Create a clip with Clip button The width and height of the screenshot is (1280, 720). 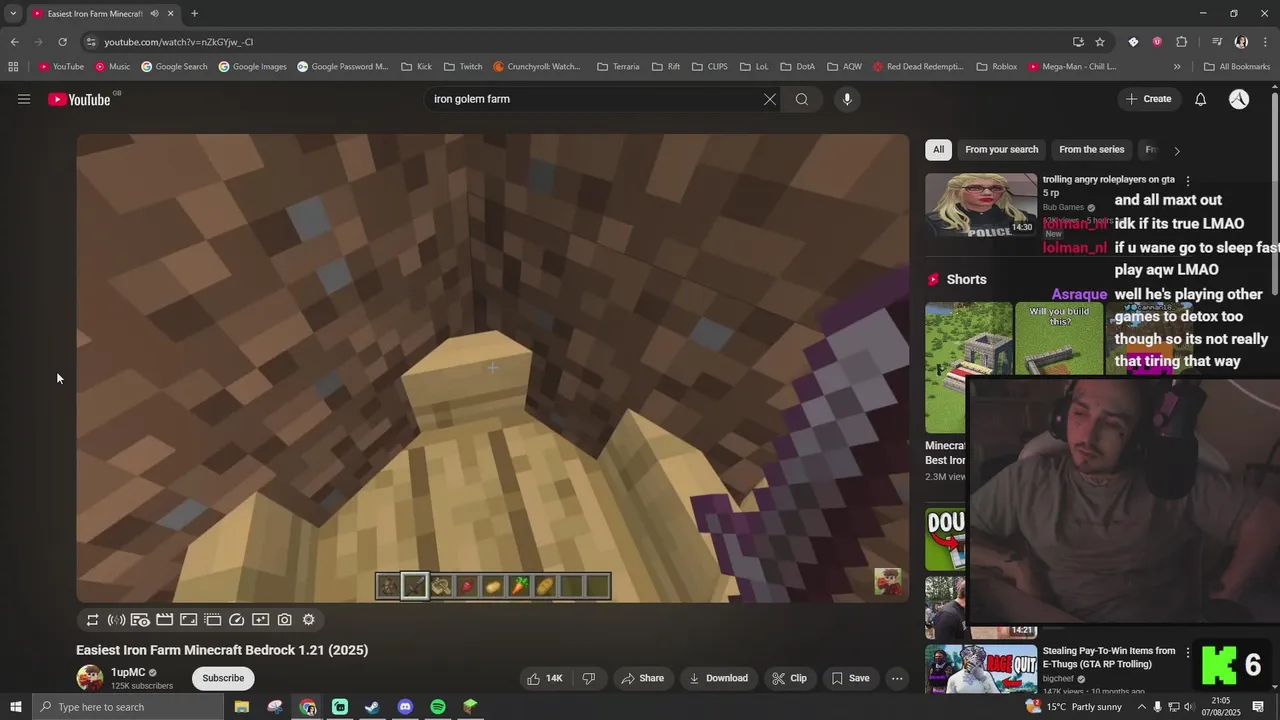pos(789,678)
